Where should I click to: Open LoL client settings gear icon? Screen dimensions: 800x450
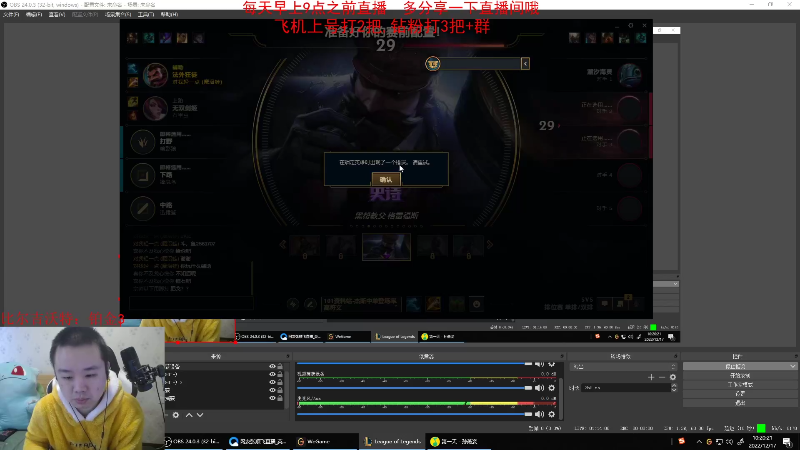631,26
